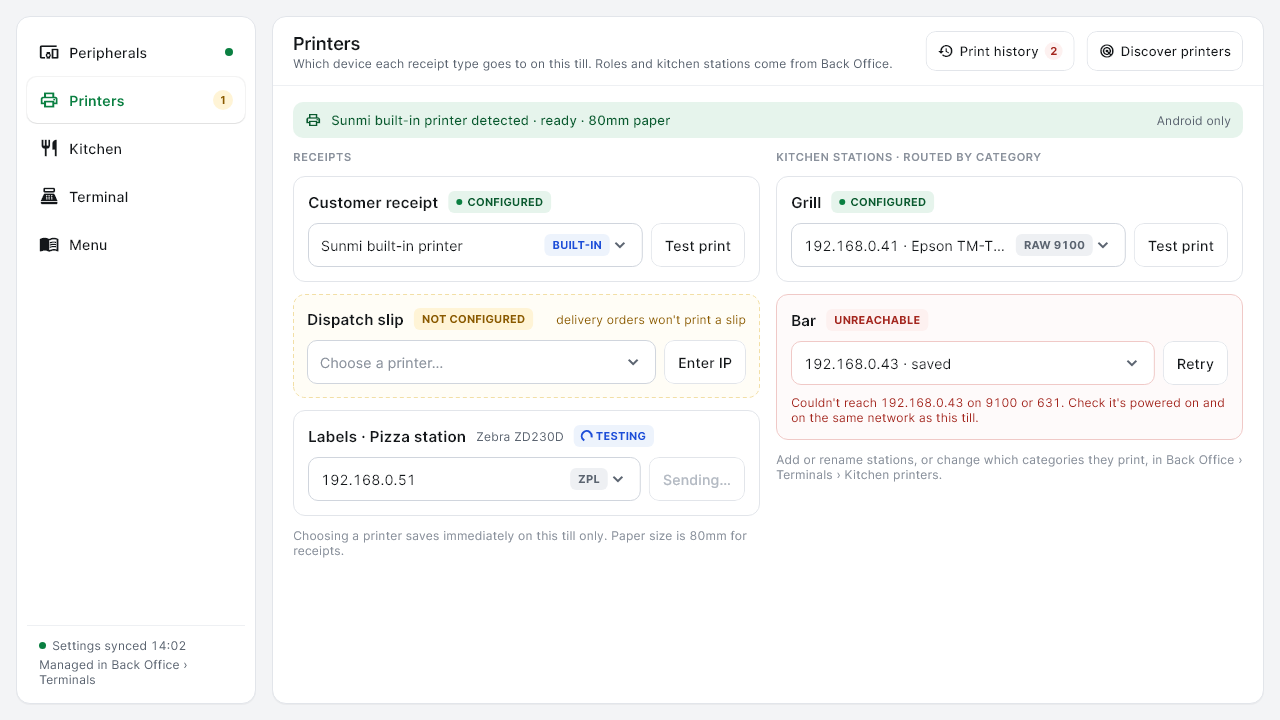Click Customer receipt CONFIGURED status badge
This screenshot has height=720, width=1280.
[499, 202]
